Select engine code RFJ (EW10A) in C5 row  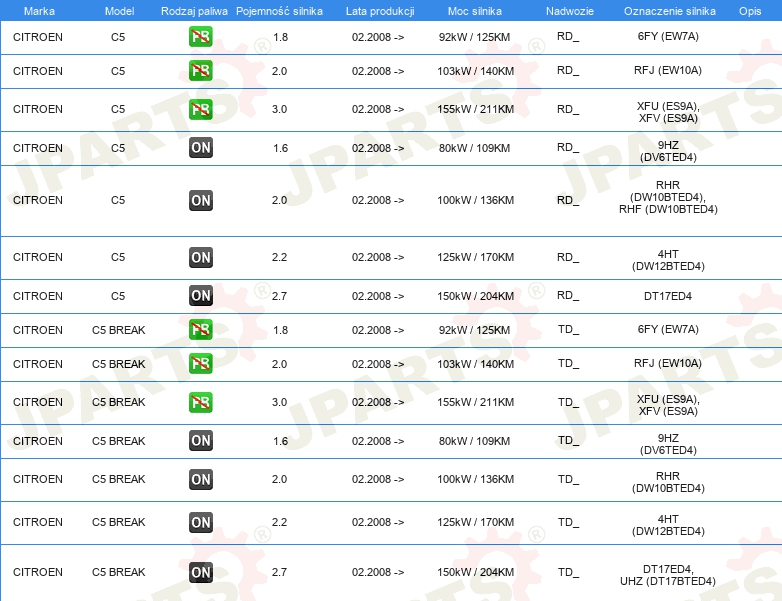(668, 70)
